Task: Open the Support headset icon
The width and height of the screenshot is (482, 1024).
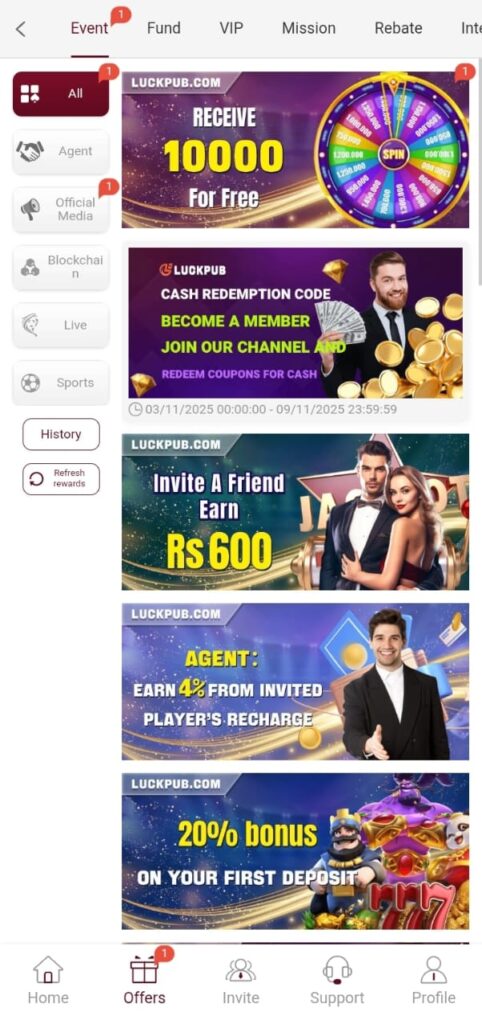Action: click(x=337, y=970)
